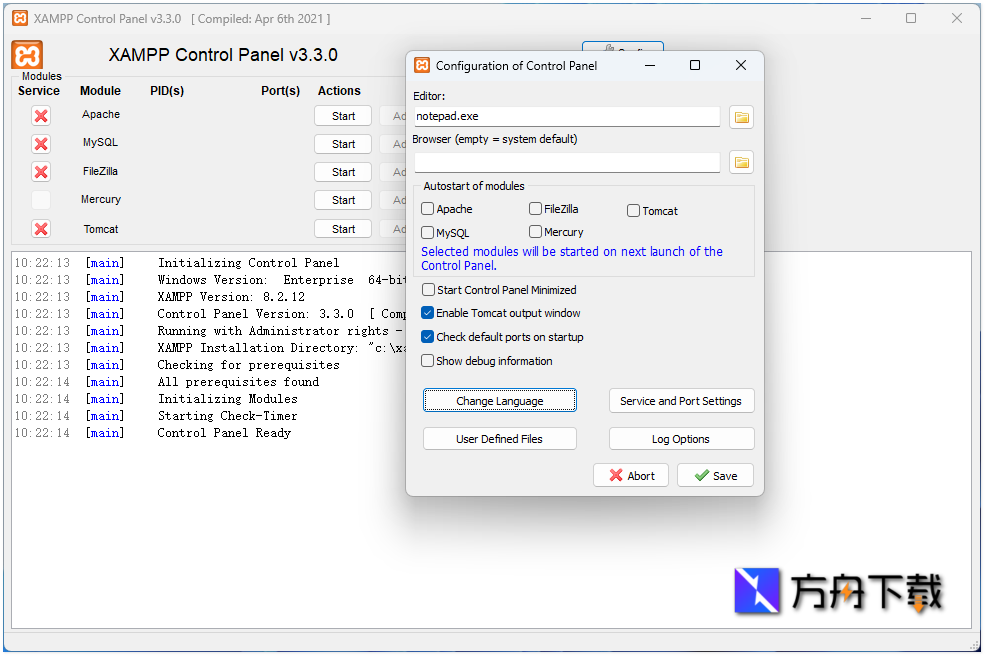Close the XAMPP main window

click(956, 18)
